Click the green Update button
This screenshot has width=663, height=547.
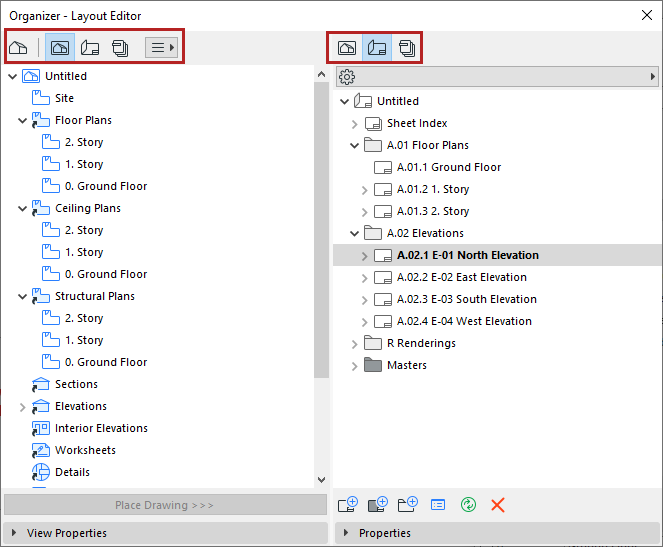[468, 505]
